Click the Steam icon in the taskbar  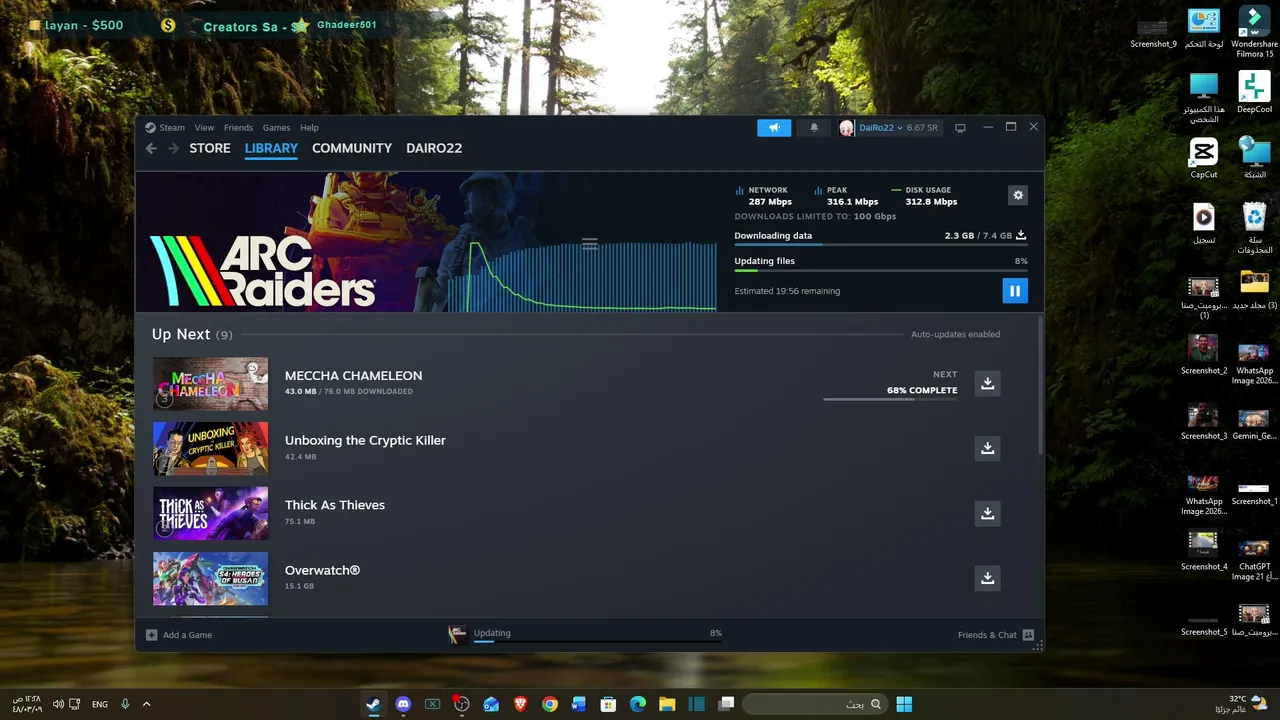373,704
